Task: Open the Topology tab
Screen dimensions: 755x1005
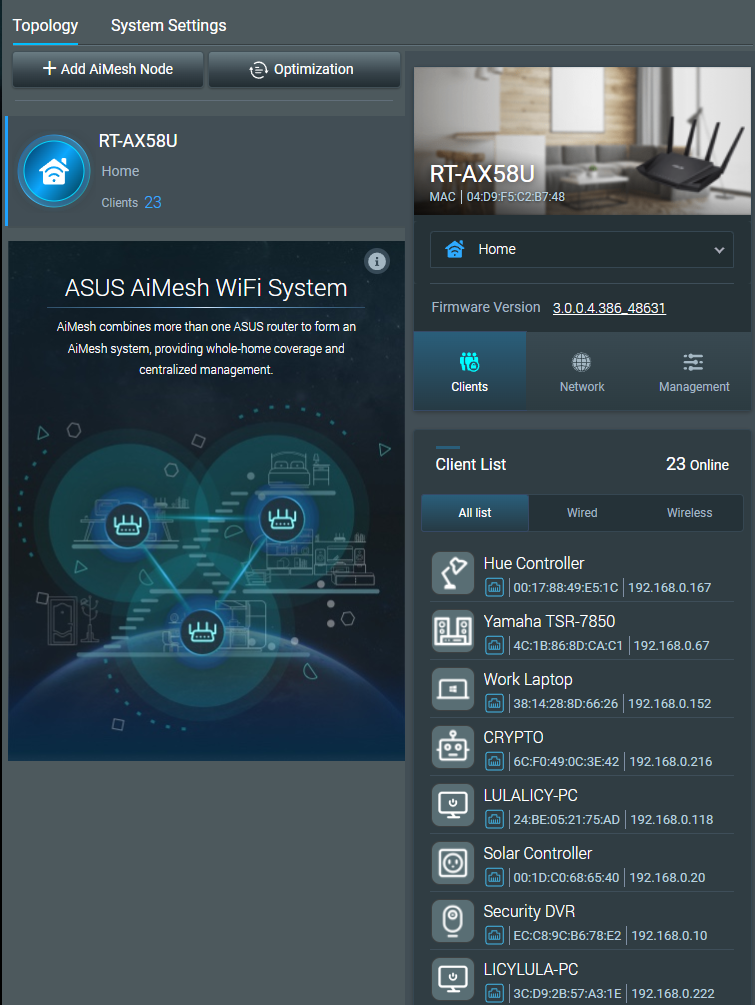Action: [45, 25]
